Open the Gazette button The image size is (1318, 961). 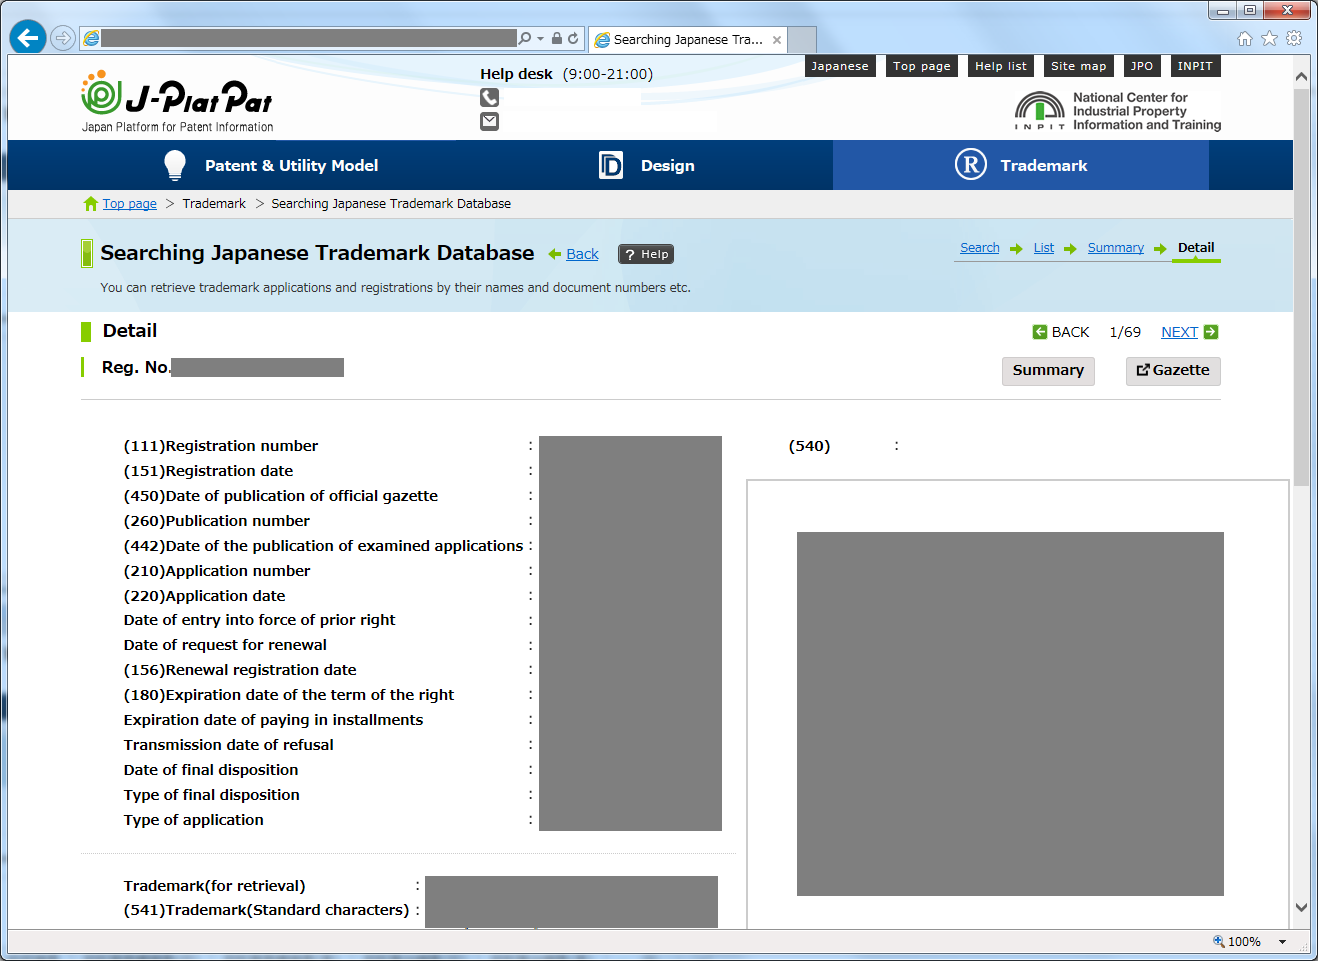pyautogui.click(x=1173, y=370)
